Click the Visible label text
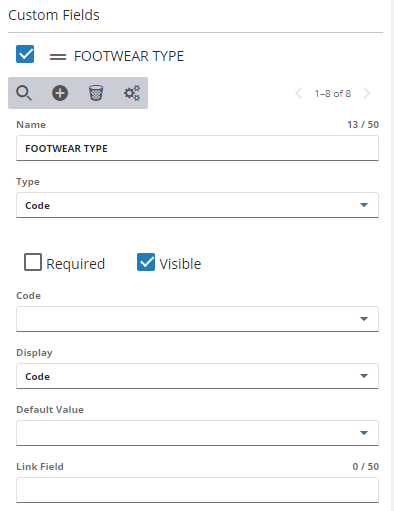Image resolution: width=394 pixels, height=511 pixels. tap(180, 264)
